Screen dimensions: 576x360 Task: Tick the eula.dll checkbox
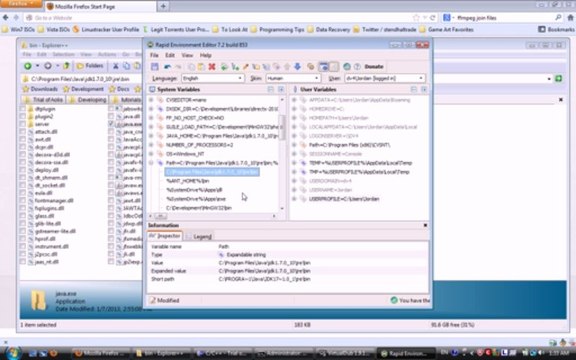tap(23, 193)
